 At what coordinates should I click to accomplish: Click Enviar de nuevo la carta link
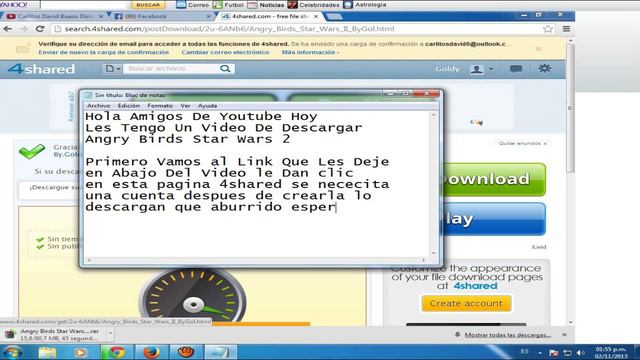pos(104,52)
